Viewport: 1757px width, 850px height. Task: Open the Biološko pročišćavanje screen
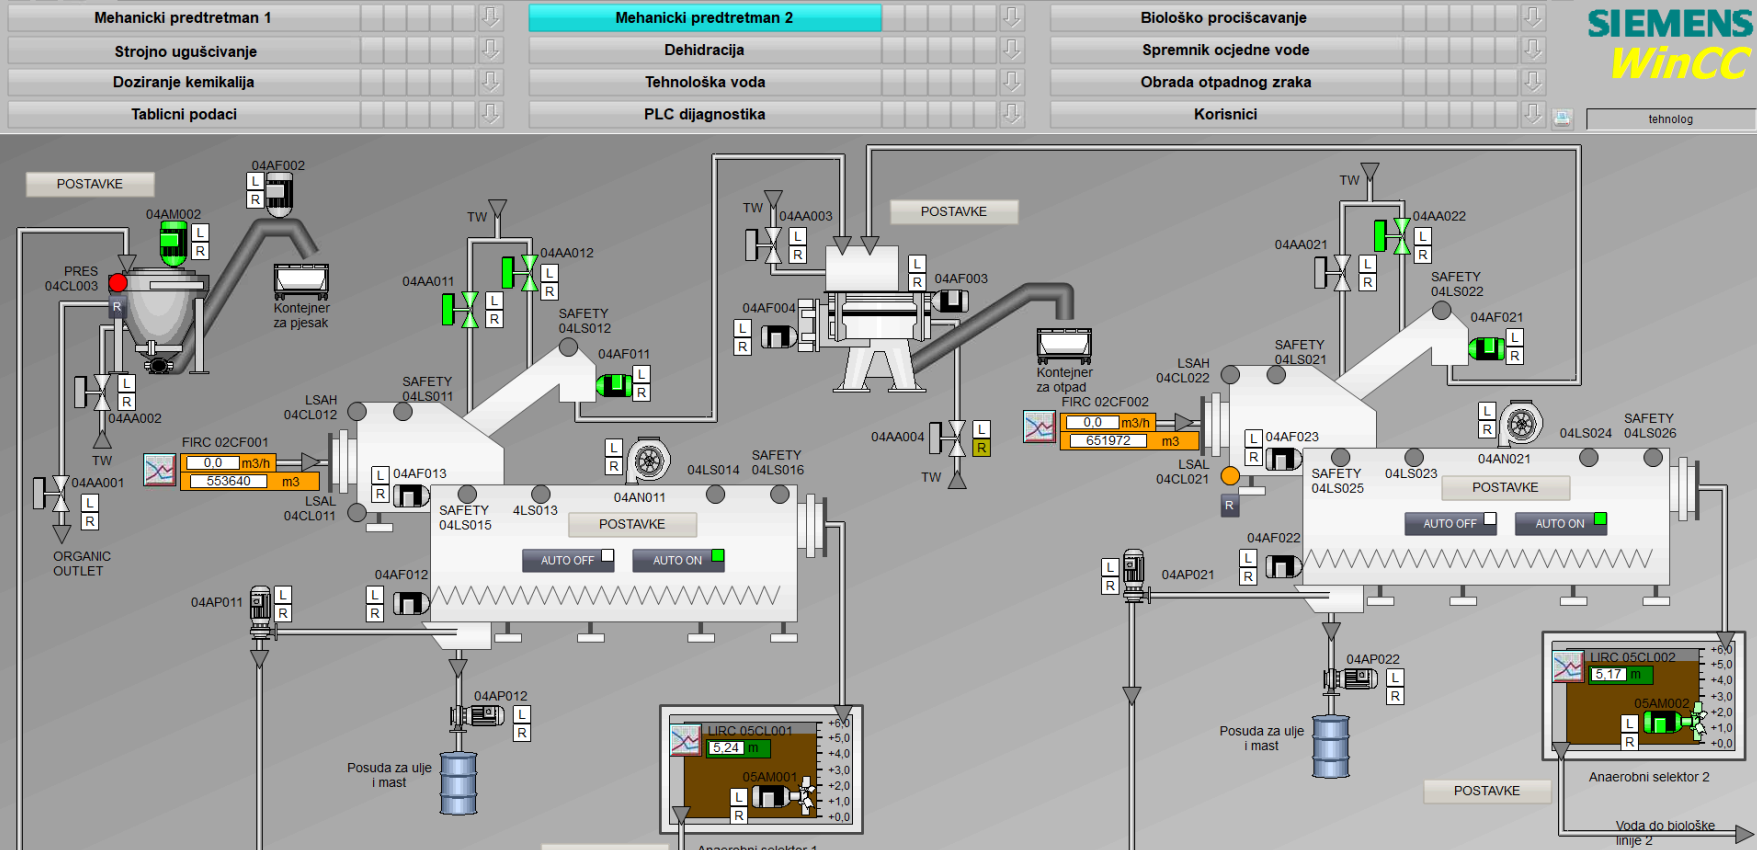1224,18
